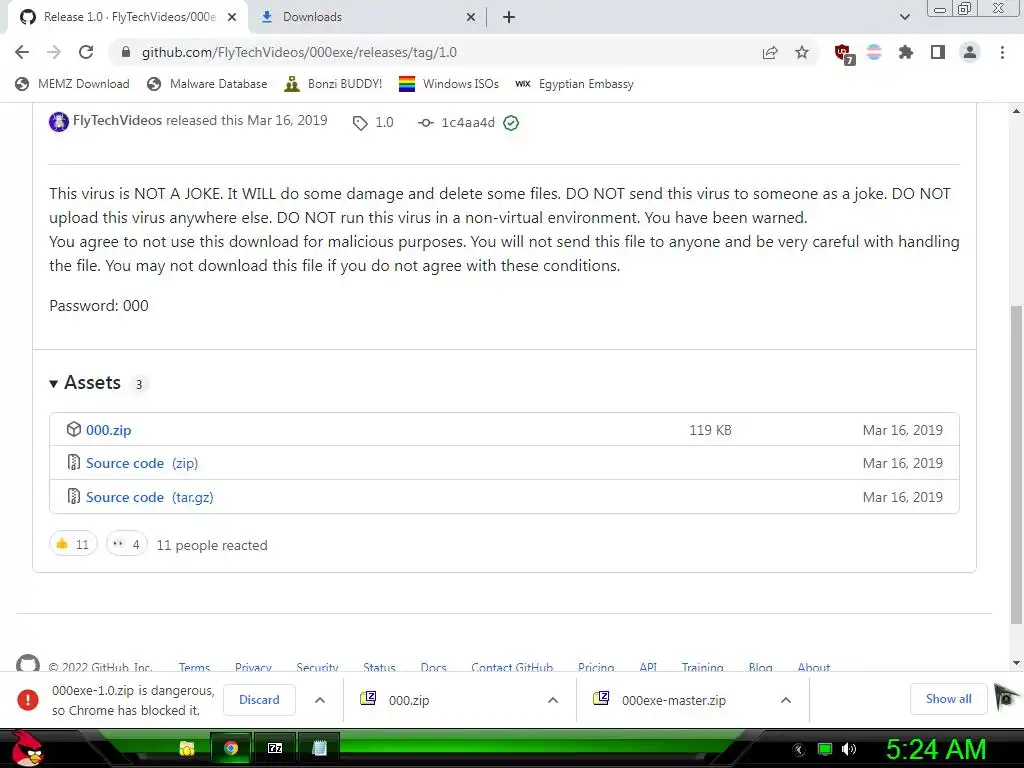The width and height of the screenshot is (1024, 768).
Task: Open the notepad taskbar icon
Action: pyautogui.click(x=319, y=748)
